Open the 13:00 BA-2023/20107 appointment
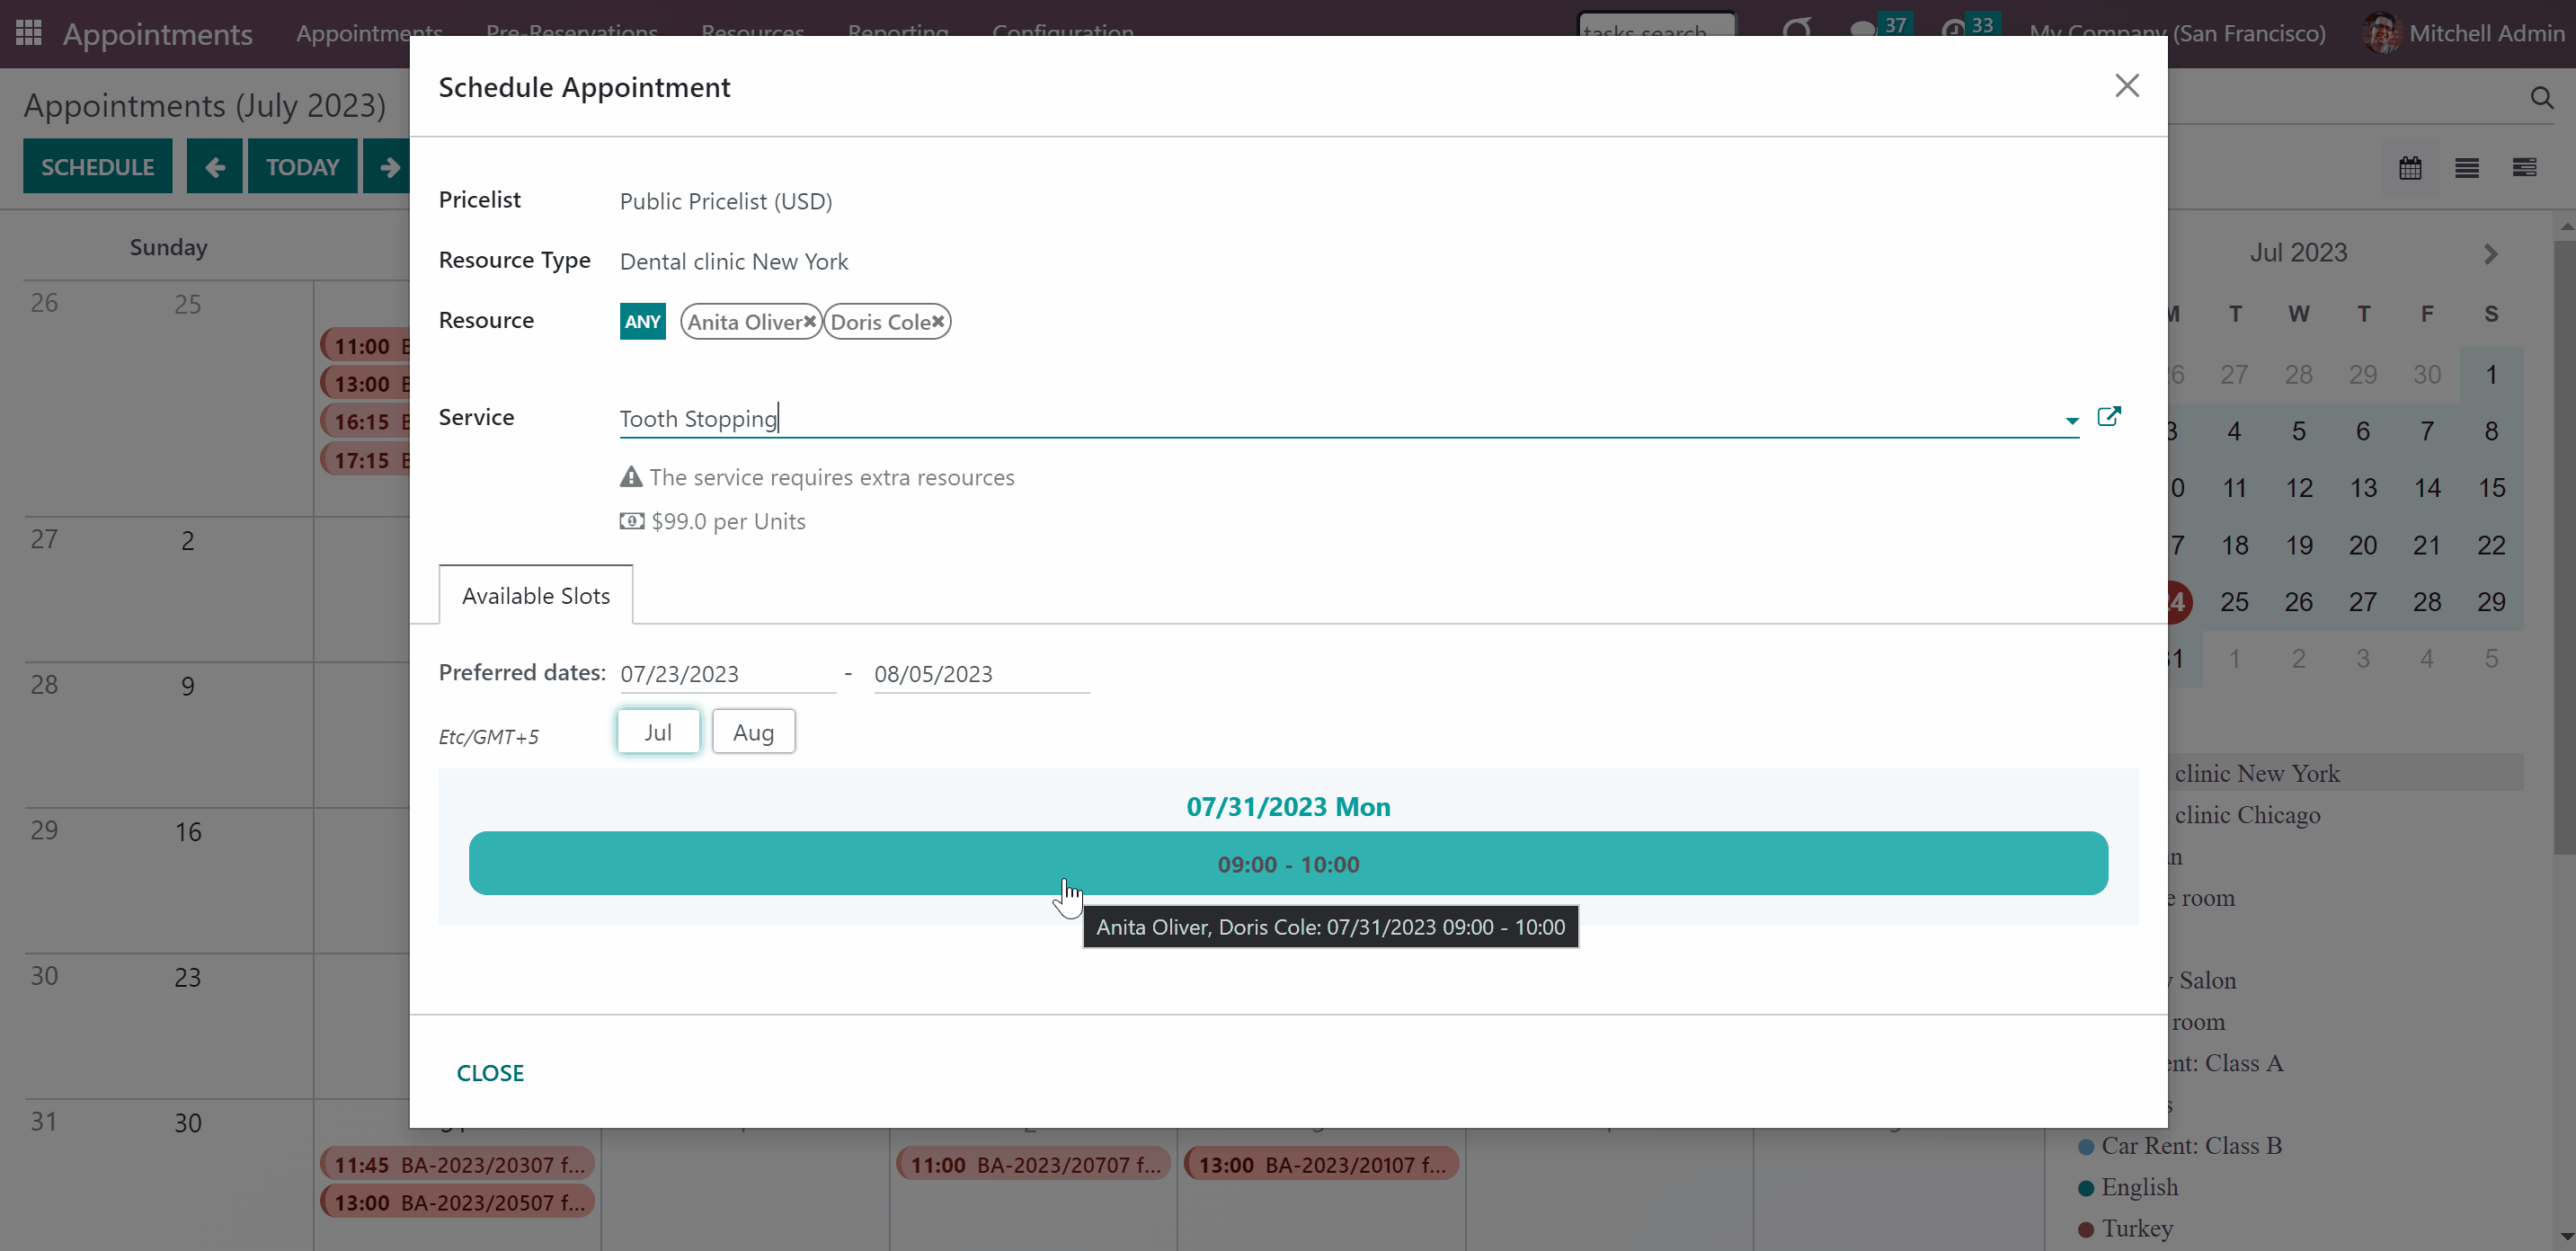 point(1322,1164)
